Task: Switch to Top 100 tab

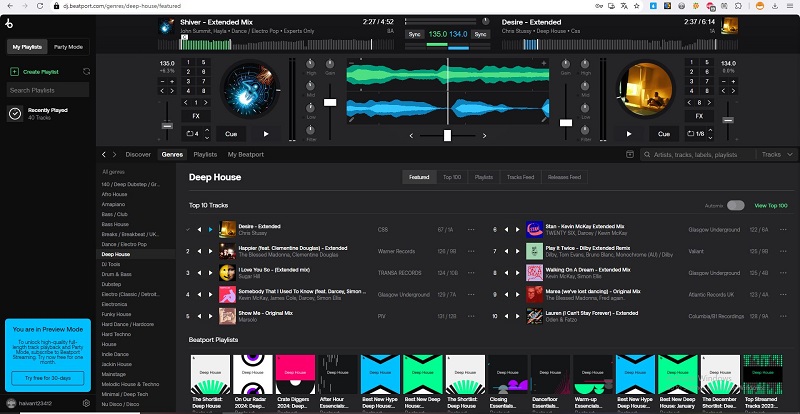Action: (452, 177)
